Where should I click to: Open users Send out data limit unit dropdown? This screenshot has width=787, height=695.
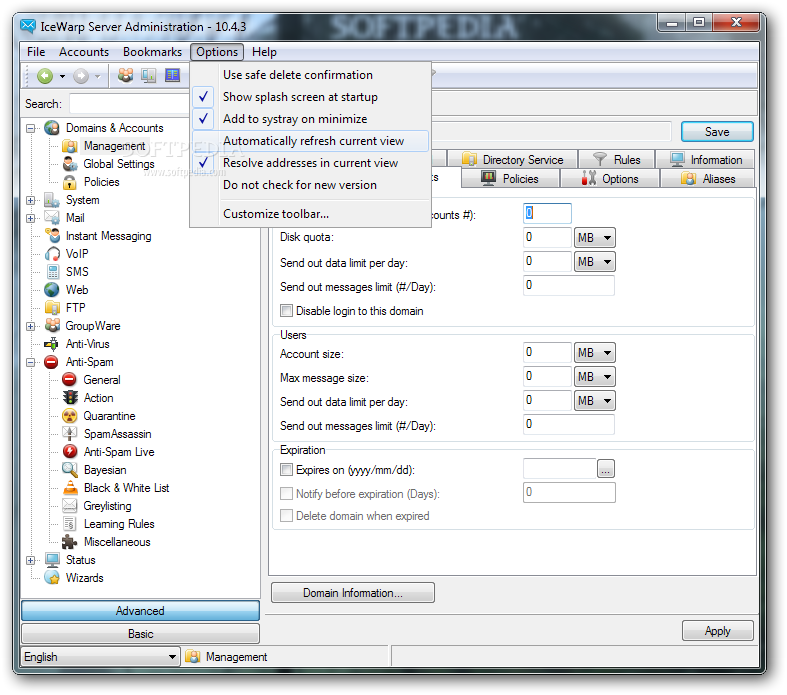[594, 401]
